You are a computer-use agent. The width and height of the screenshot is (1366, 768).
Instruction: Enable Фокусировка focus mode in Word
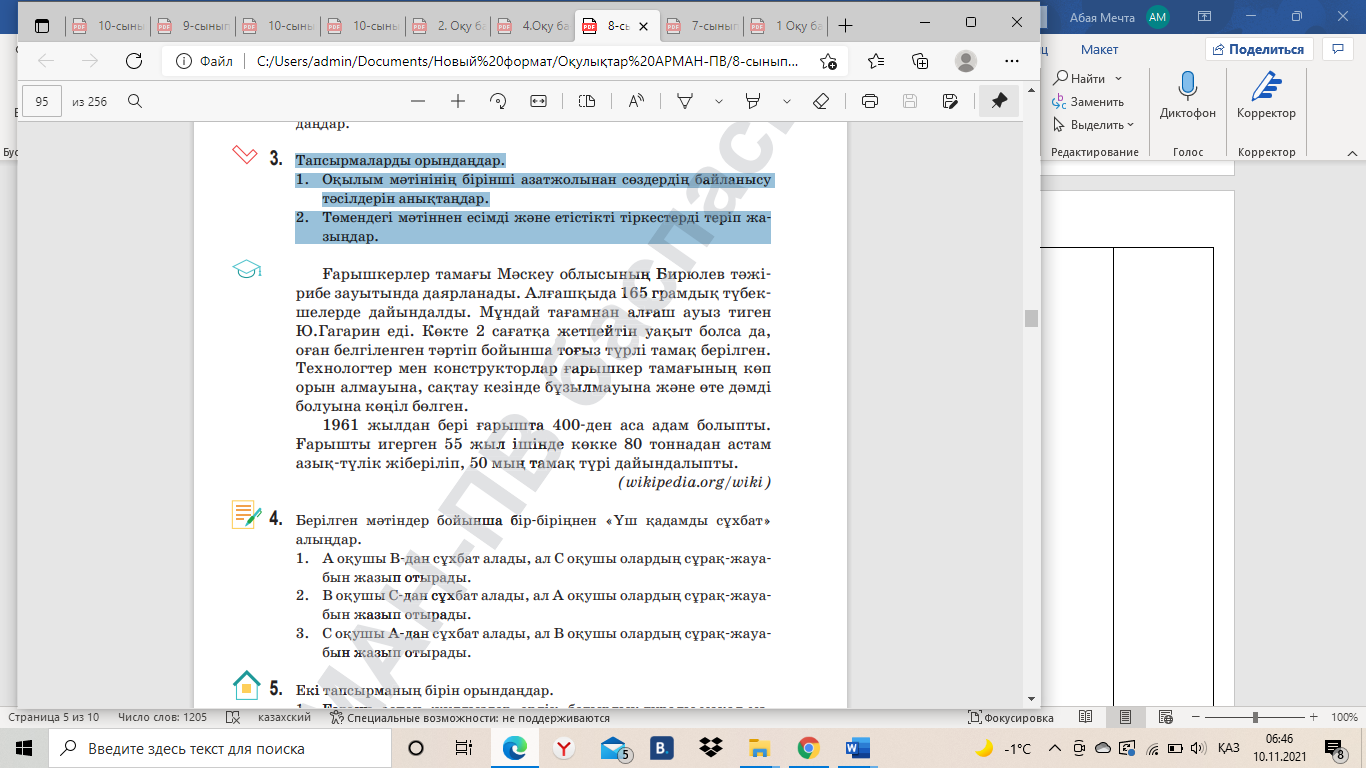point(1011,717)
